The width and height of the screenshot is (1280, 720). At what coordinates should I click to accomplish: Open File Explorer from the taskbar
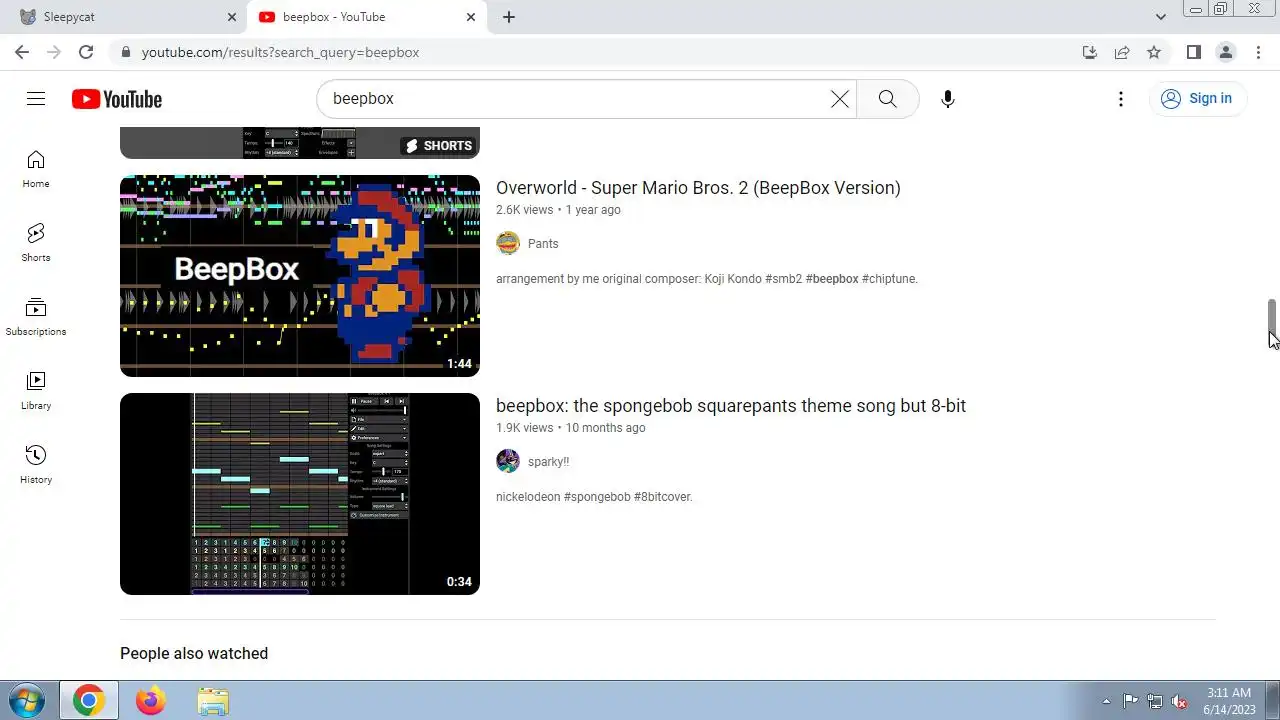tap(213, 701)
